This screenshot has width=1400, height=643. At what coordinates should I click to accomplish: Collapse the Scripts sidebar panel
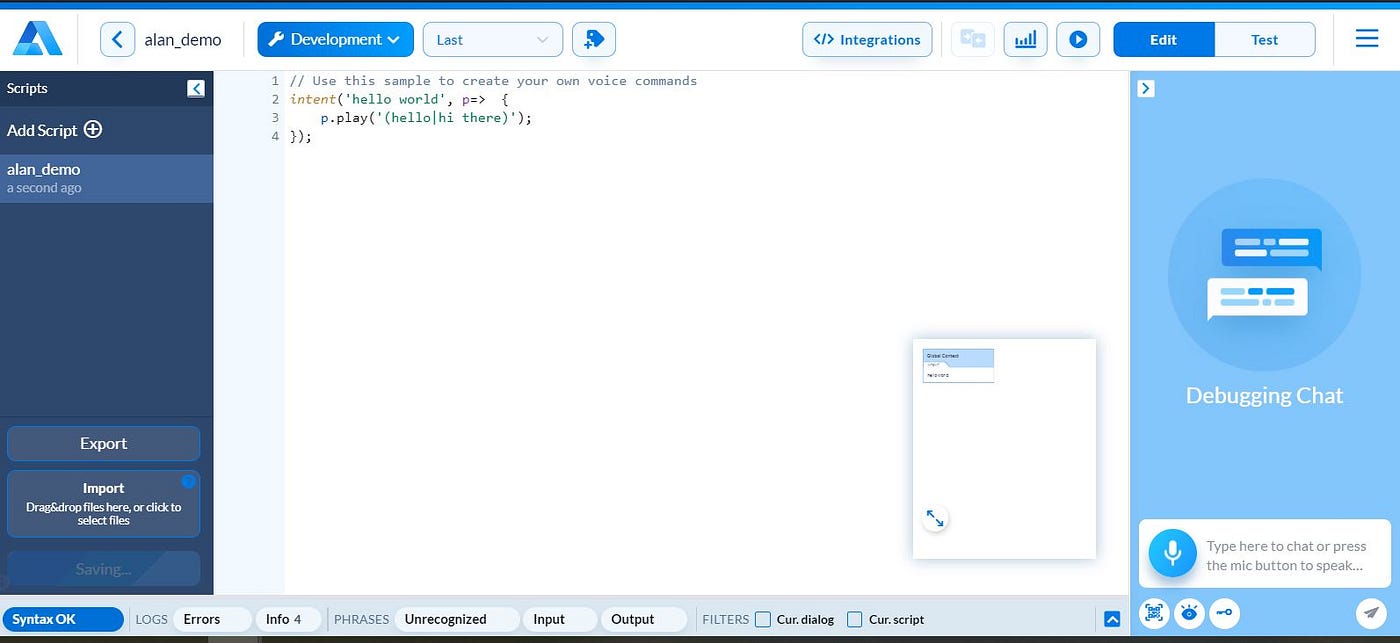(196, 88)
